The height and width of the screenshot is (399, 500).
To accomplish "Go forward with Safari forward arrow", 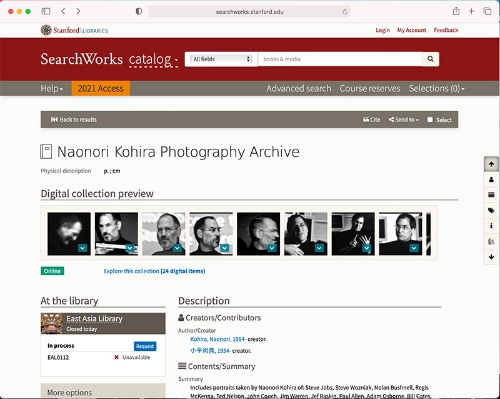I will tap(78, 11).
